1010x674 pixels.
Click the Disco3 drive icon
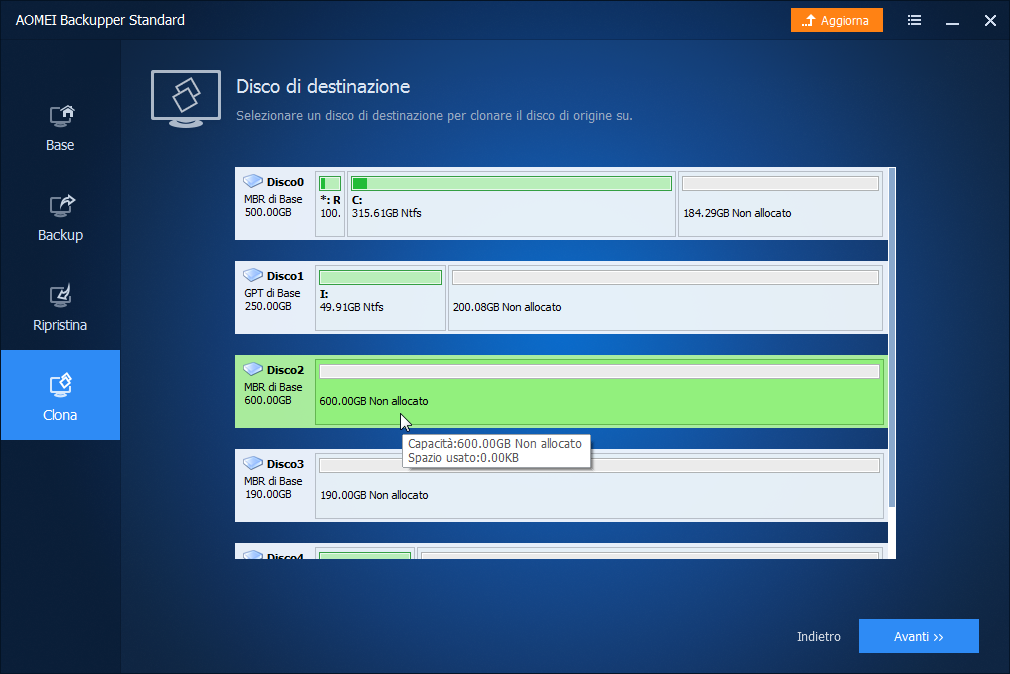click(252, 463)
